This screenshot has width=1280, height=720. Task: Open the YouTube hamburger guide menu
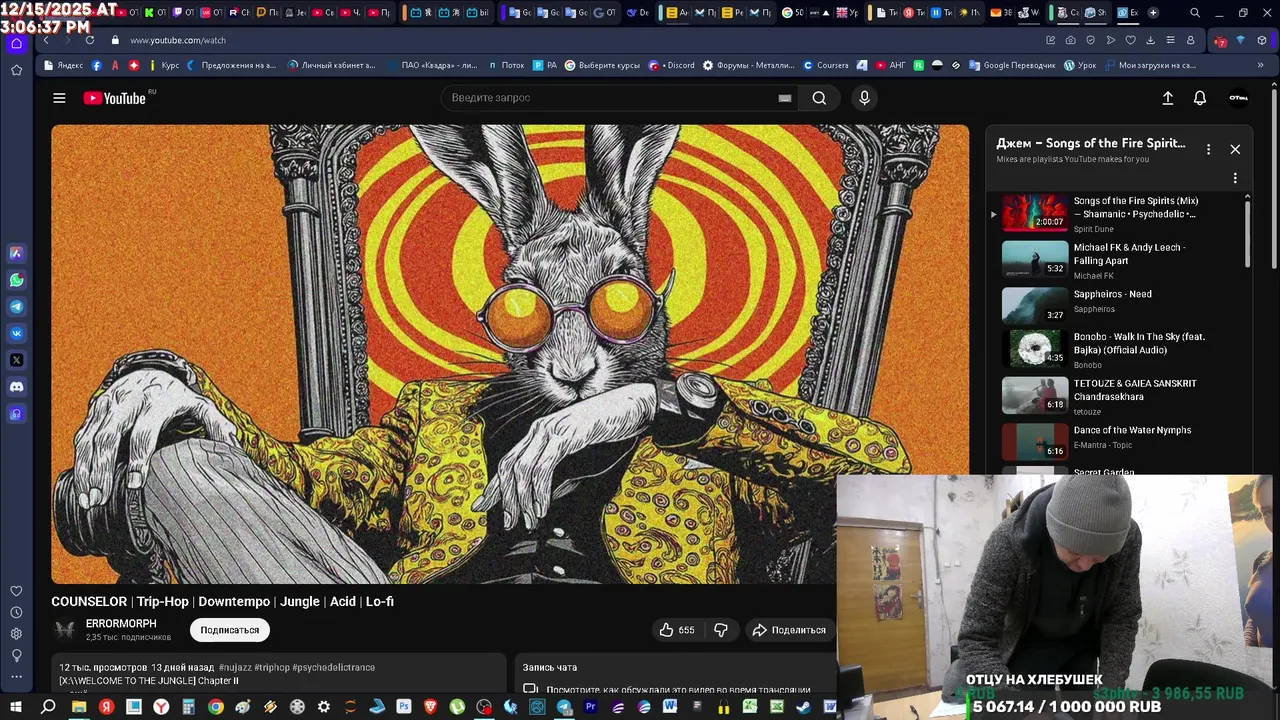click(x=59, y=98)
